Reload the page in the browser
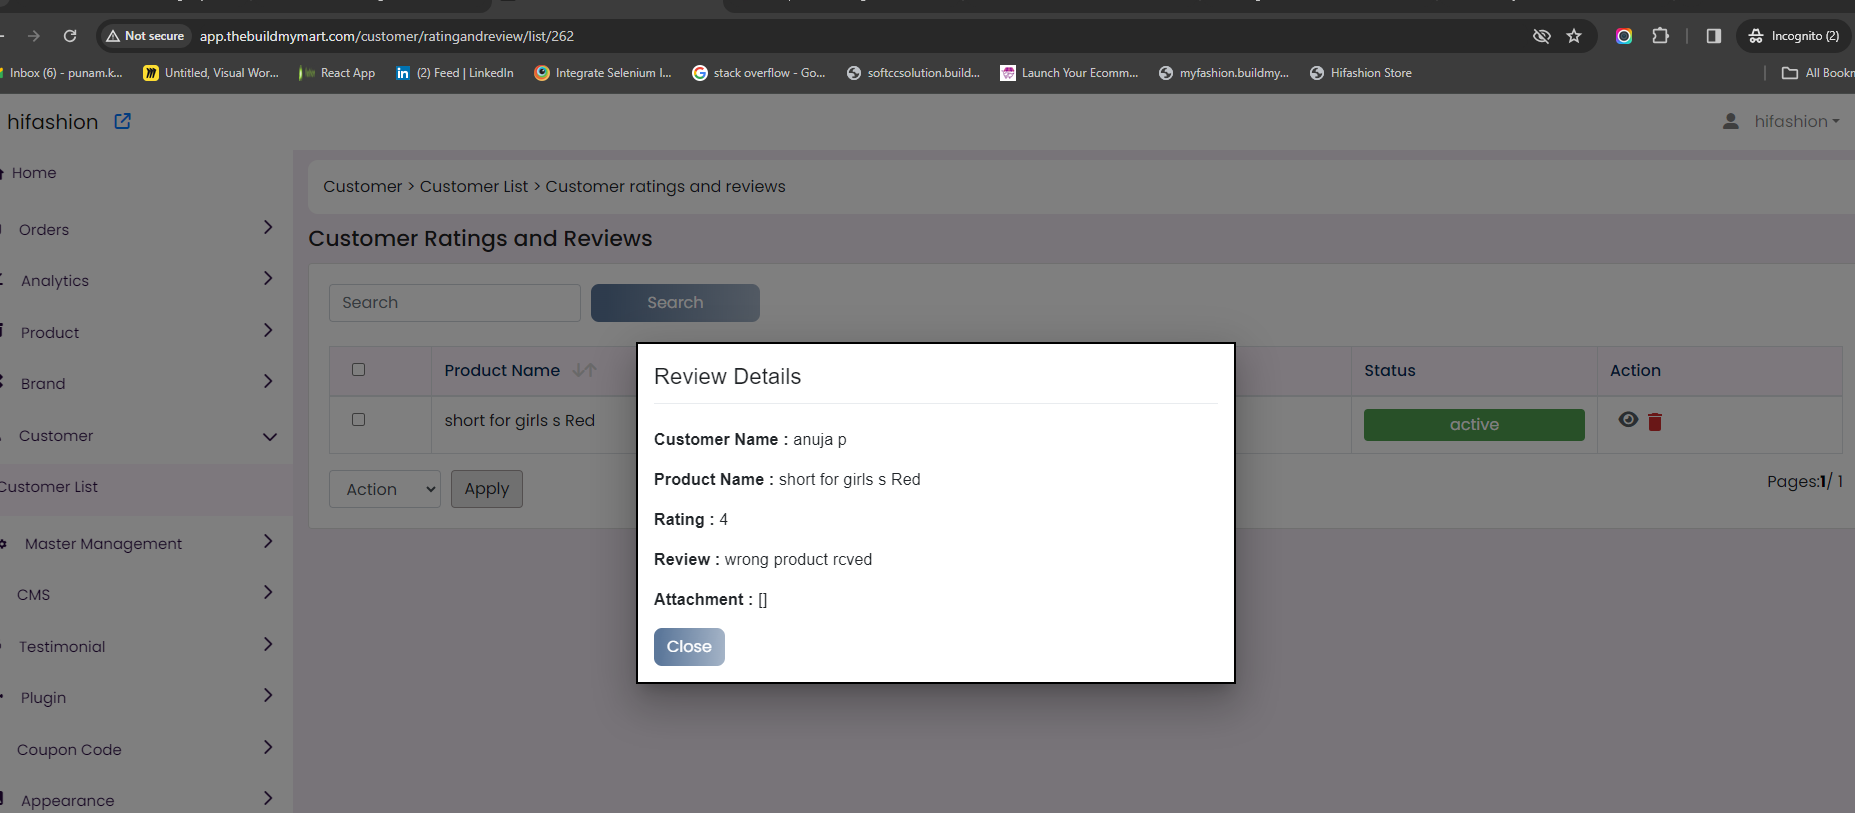Screen dimensions: 1855x813 [x=70, y=36]
